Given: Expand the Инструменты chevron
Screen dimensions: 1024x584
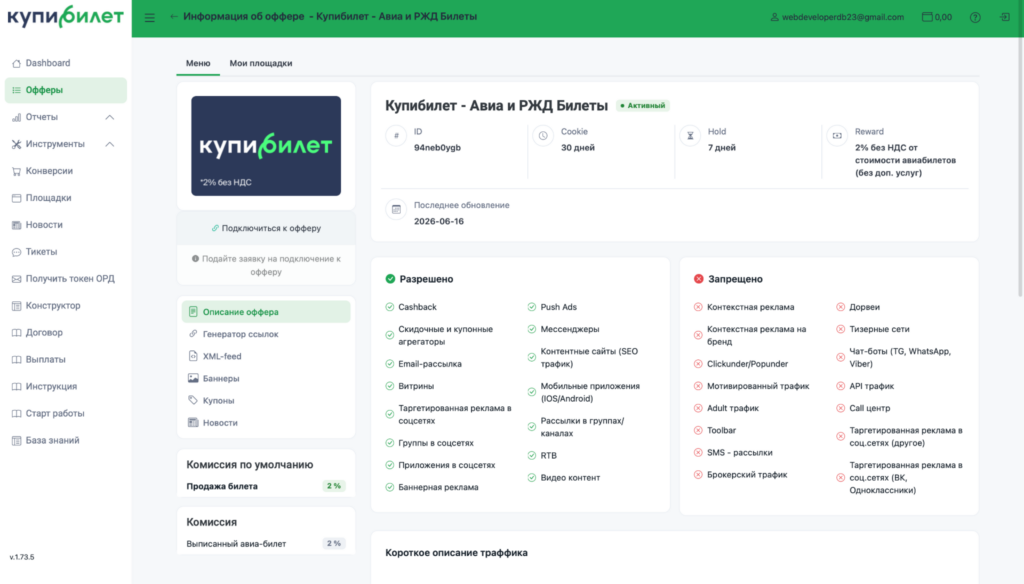Looking at the screenshot, I should point(110,144).
